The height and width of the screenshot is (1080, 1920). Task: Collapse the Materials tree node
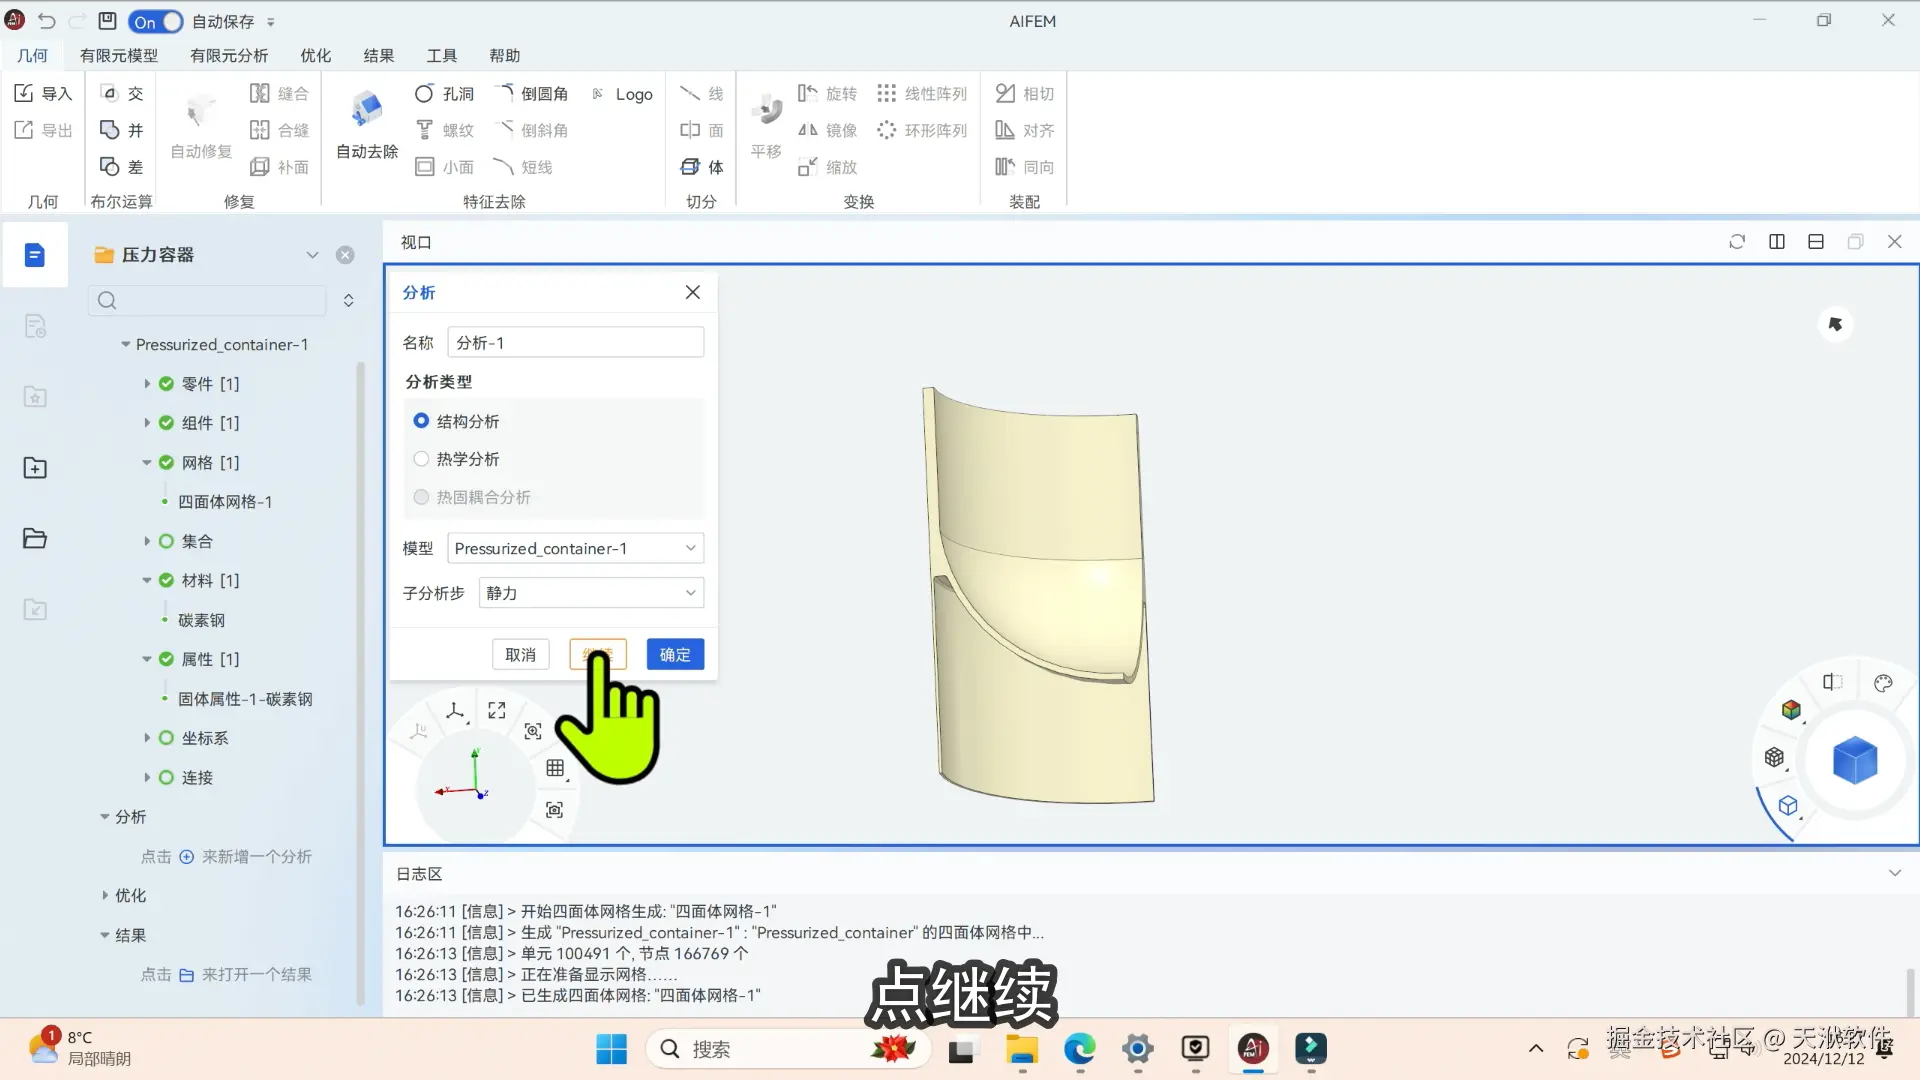[147, 580]
